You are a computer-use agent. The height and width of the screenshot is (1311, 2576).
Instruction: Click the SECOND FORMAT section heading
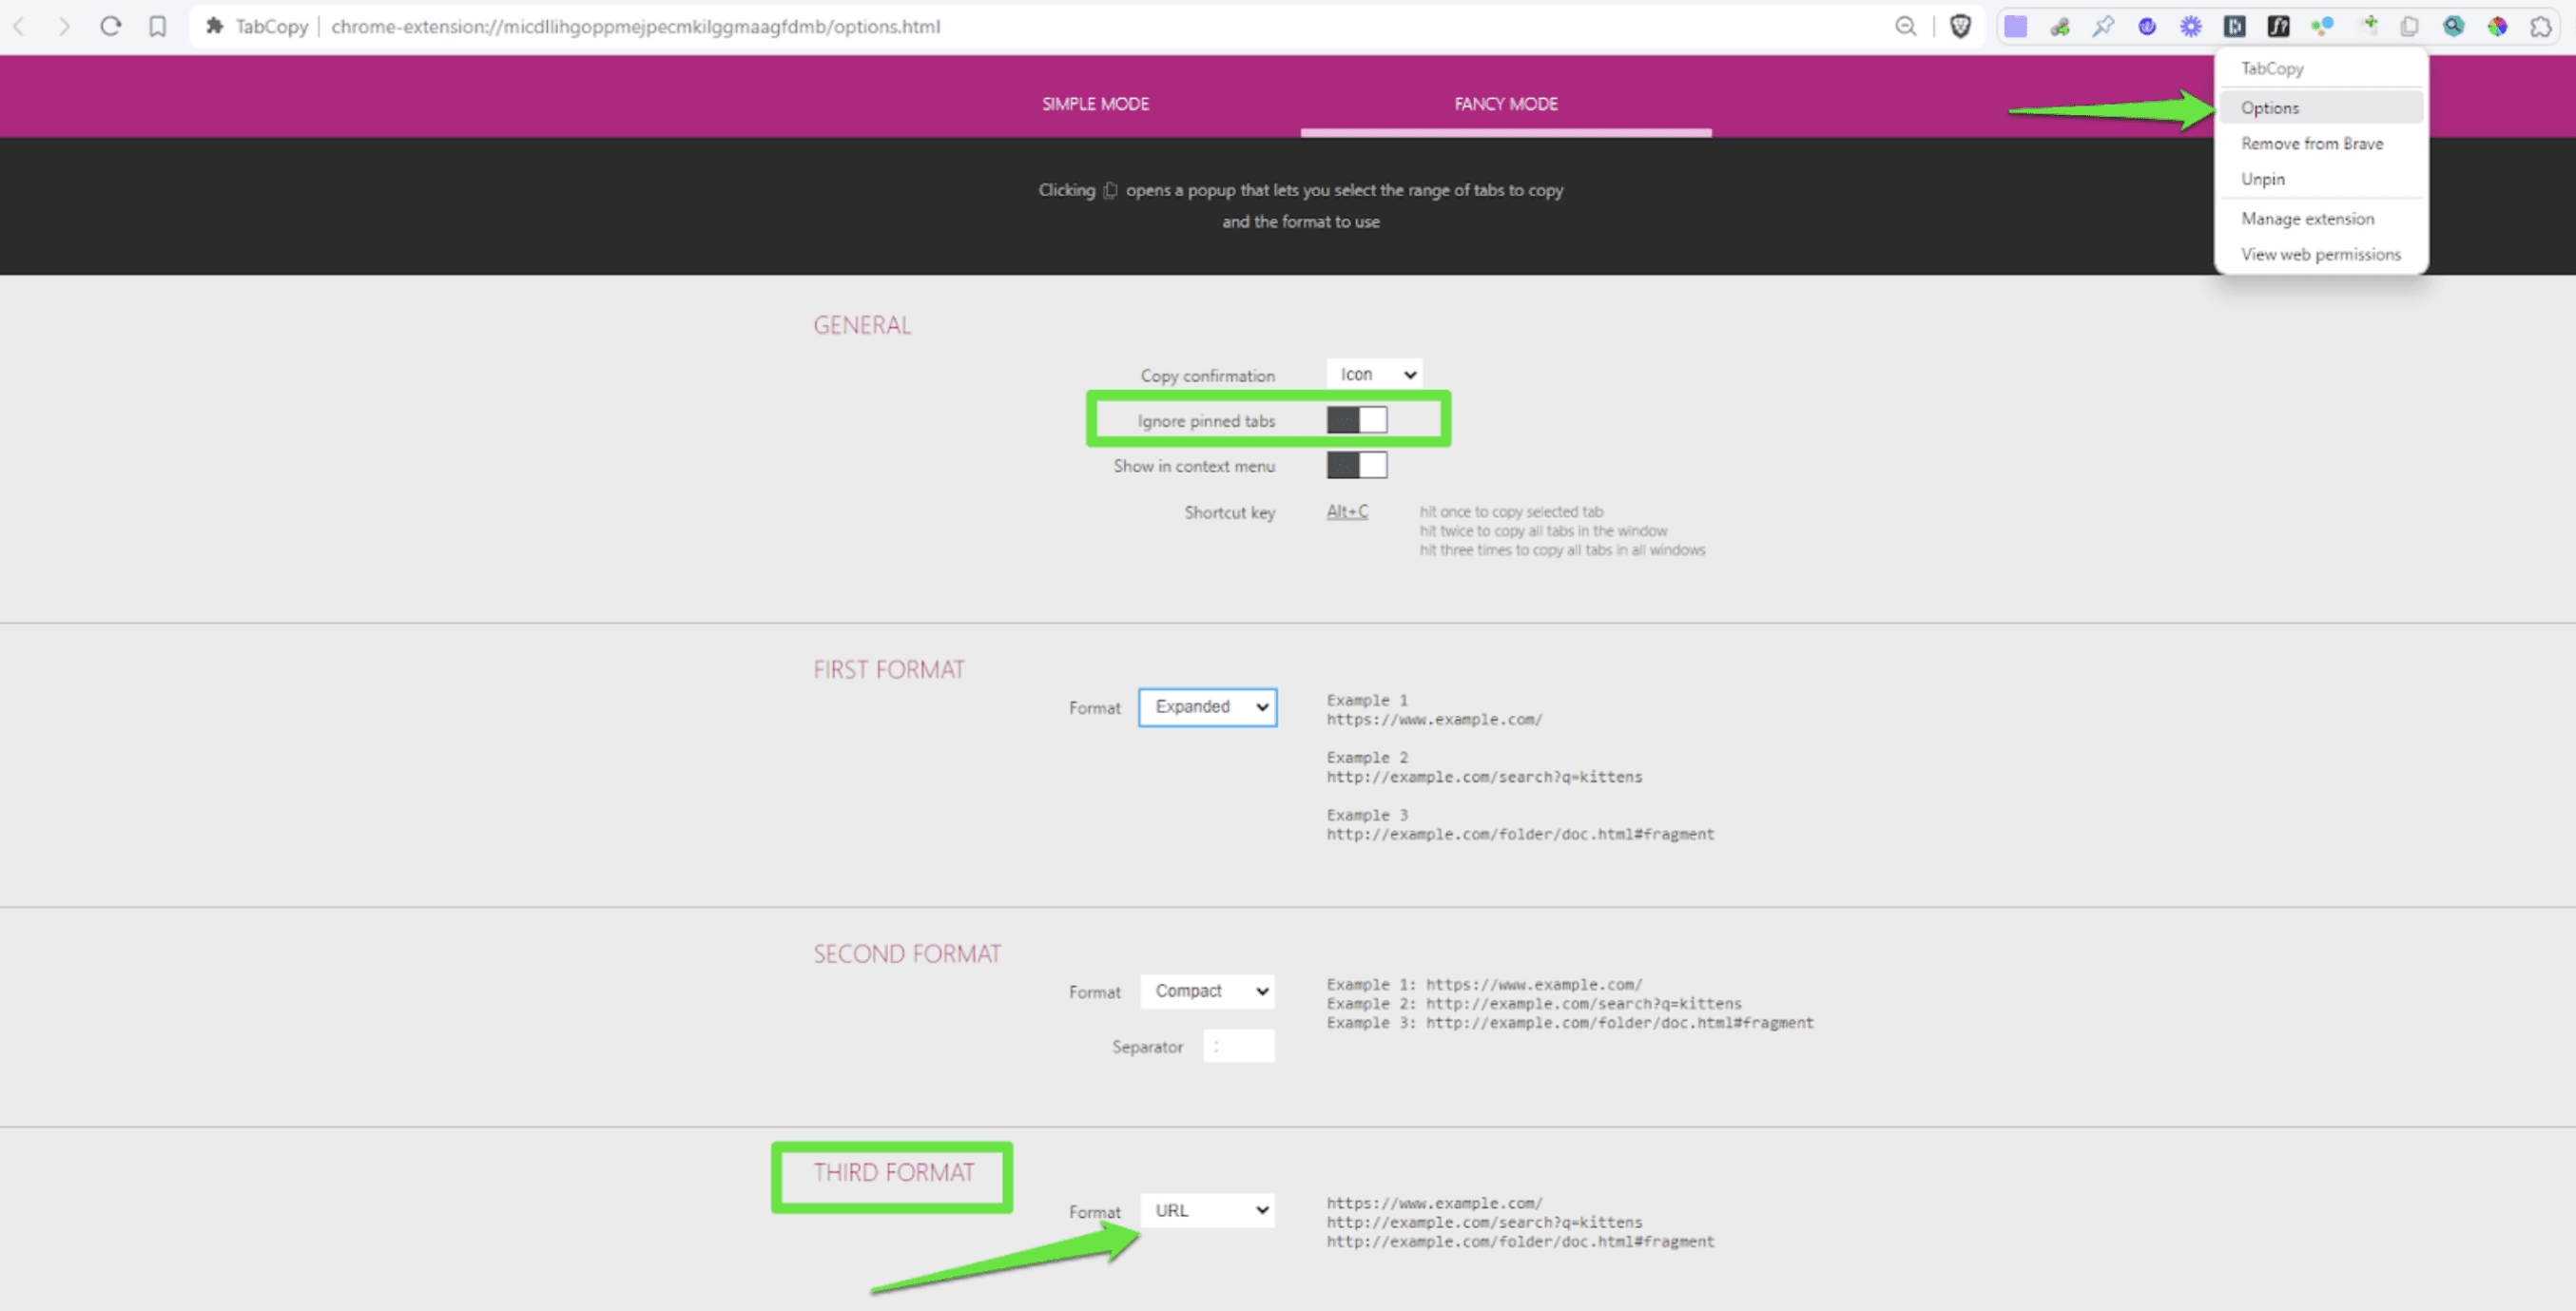[x=907, y=954]
